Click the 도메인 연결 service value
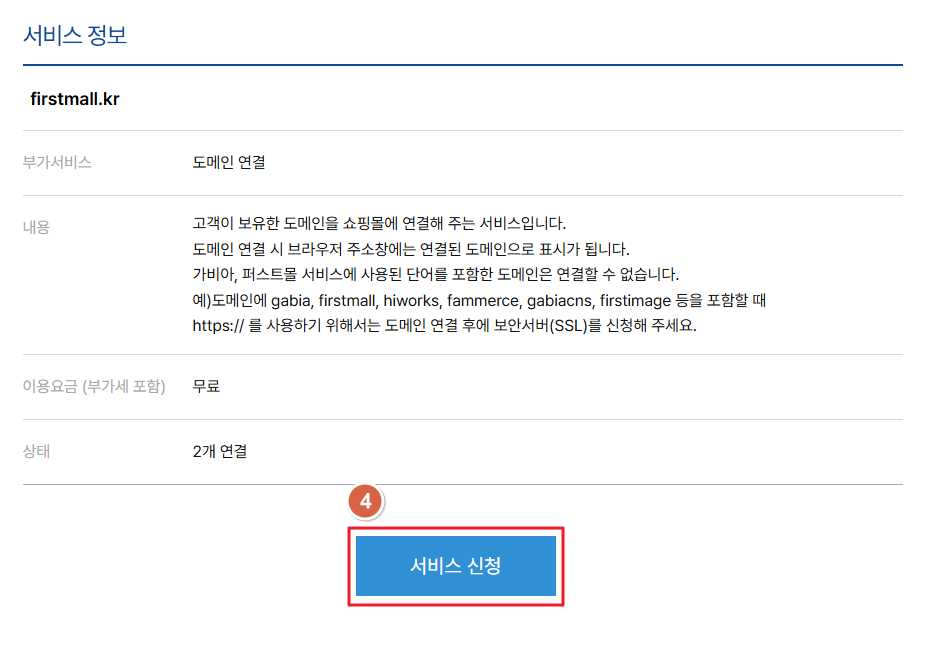Viewport: 929px width, 671px height. [229, 162]
